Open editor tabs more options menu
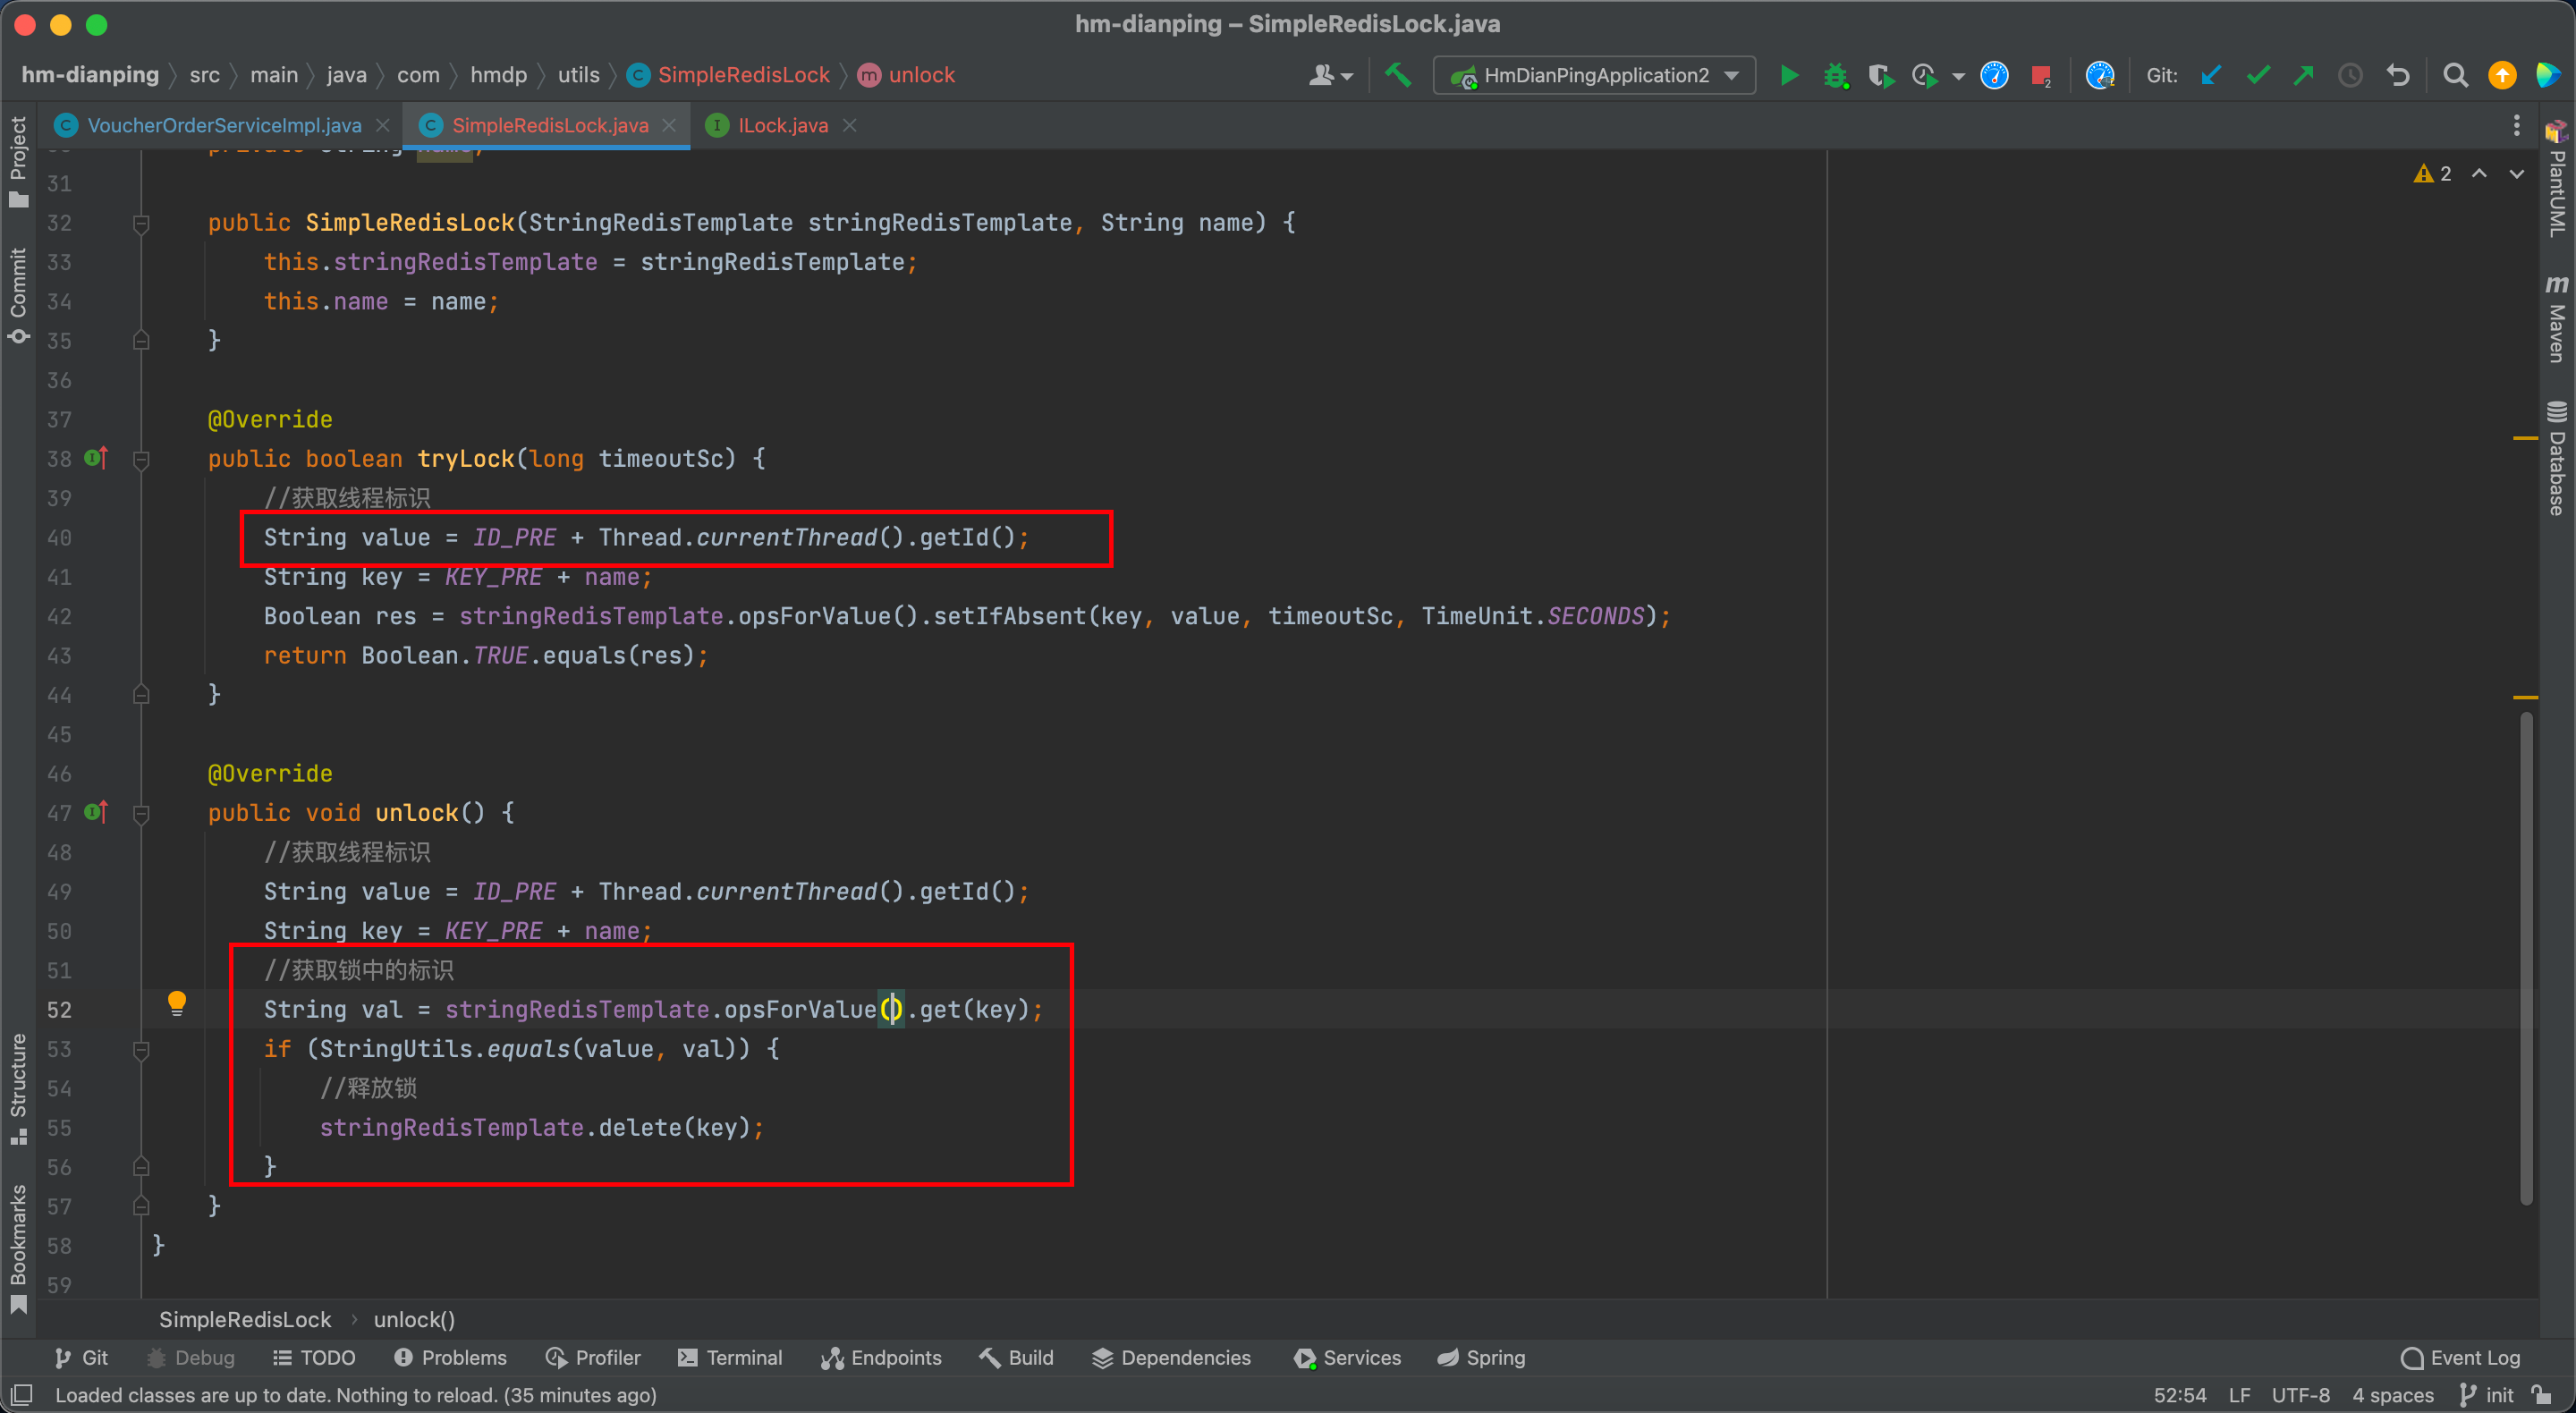2576x1413 pixels. [2516, 125]
